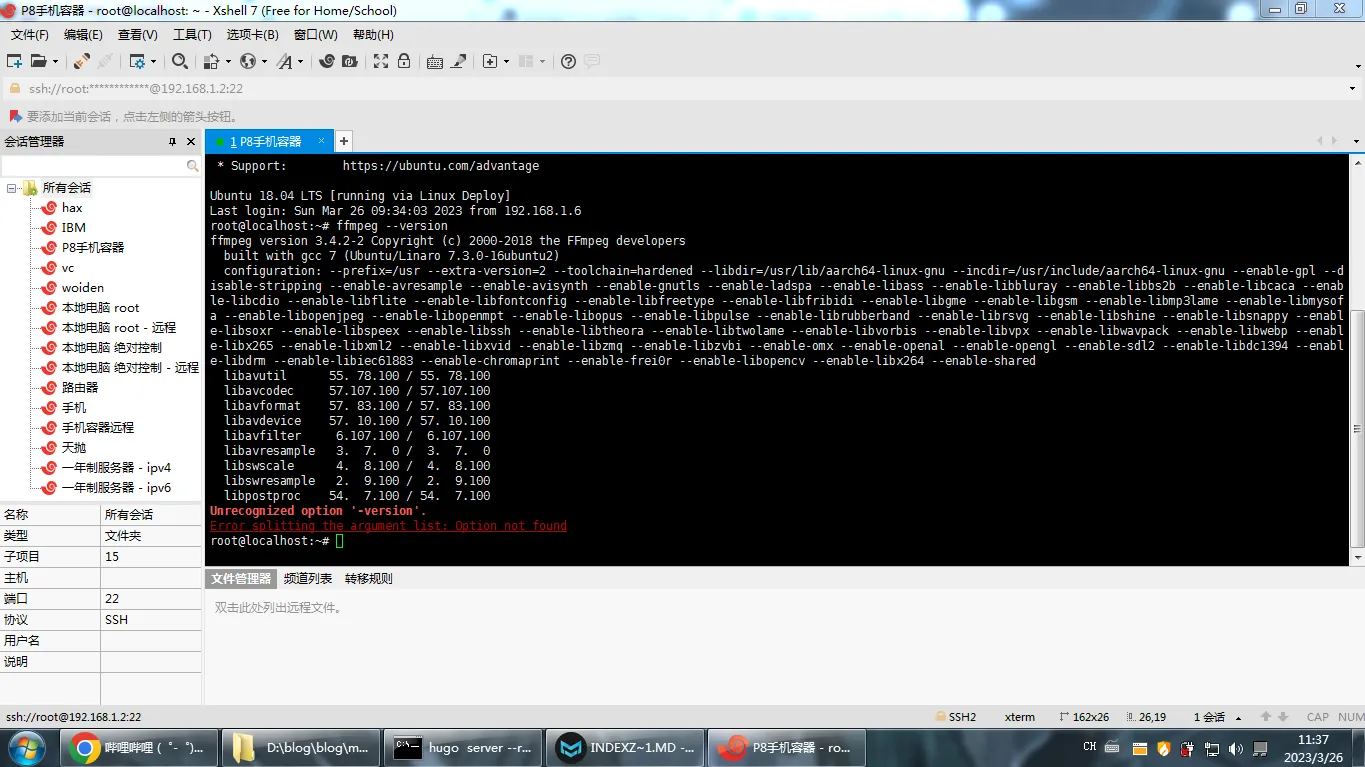Collapse the 所有会话 tree node

click(12, 188)
